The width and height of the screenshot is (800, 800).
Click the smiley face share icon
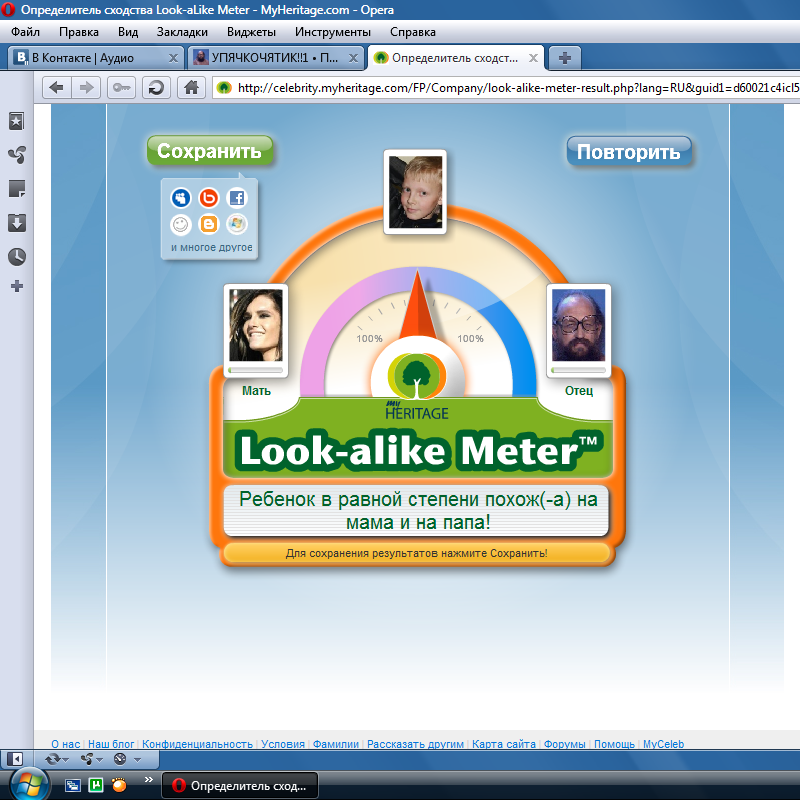181,224
